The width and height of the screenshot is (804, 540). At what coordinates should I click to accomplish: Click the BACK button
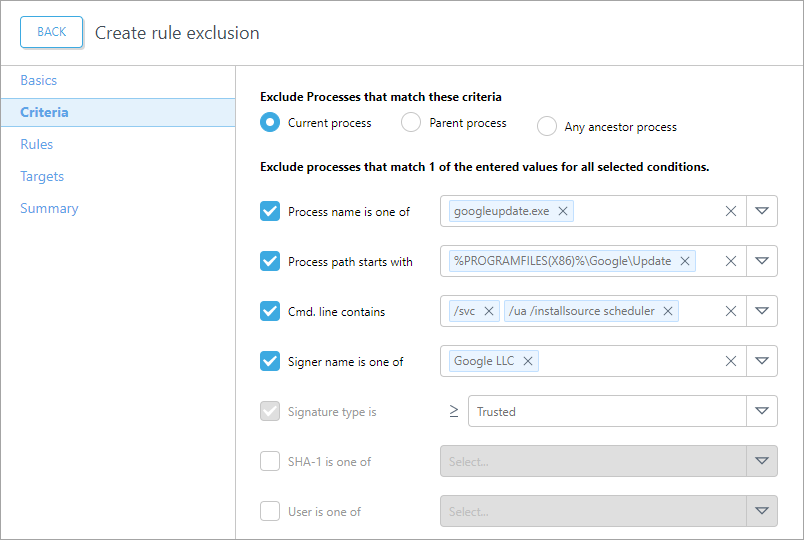(x=52, y=32)
